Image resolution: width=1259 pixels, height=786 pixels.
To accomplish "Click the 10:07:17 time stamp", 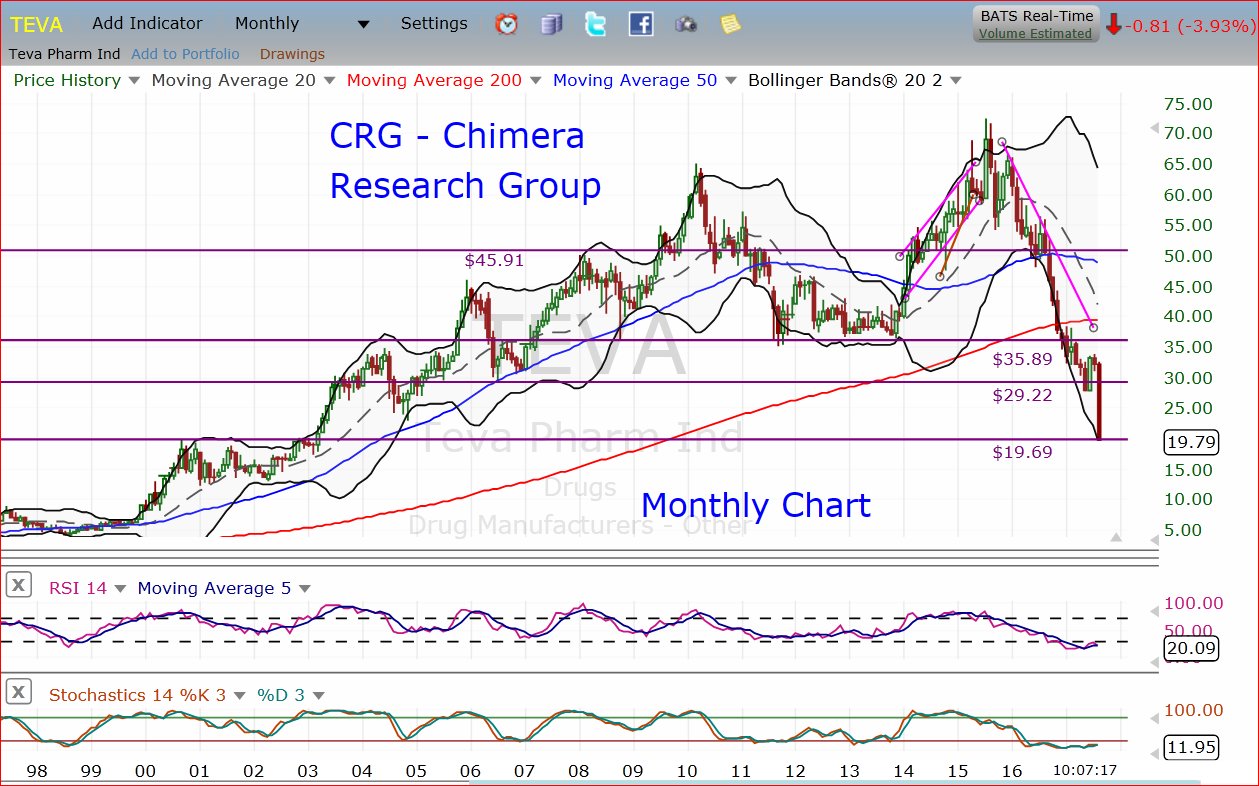I will pyautogui.click(x=1085, y=771).
